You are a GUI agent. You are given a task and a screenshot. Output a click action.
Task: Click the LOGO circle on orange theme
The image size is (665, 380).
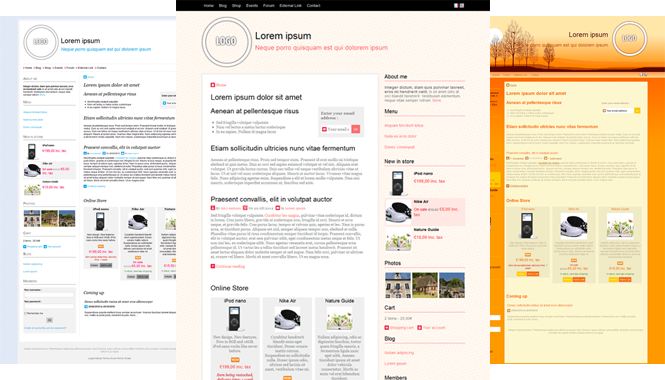coord(630,39)
